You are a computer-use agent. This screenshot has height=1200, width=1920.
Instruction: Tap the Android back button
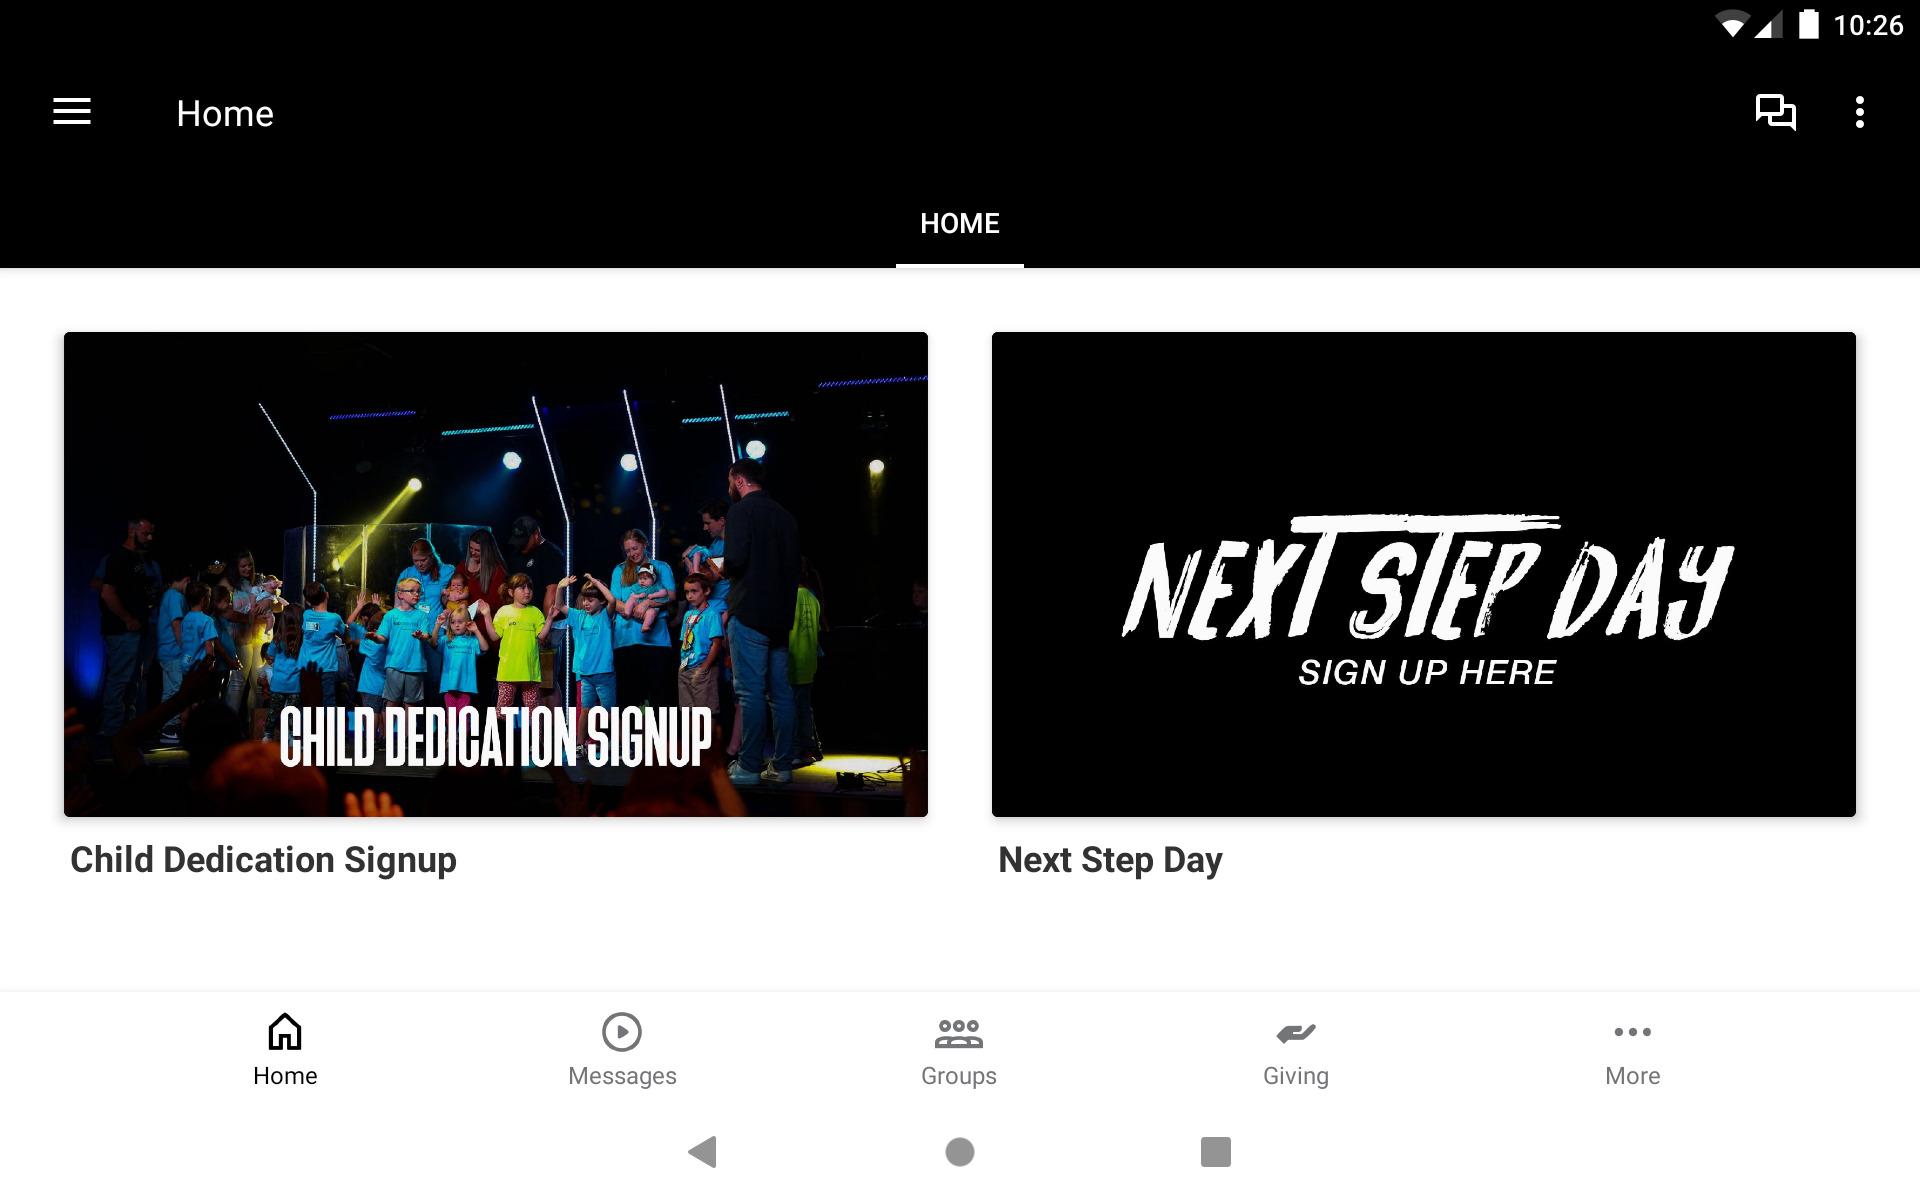[x=703, y=1152]
